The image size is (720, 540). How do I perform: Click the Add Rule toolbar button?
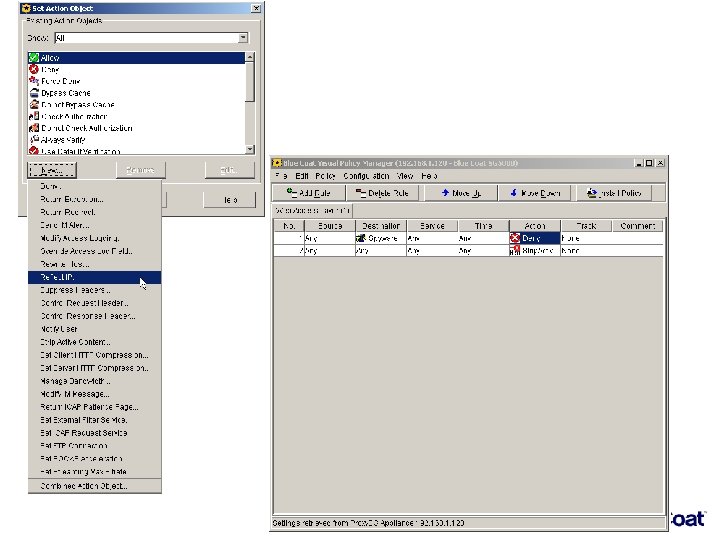[x=308, y=193]
